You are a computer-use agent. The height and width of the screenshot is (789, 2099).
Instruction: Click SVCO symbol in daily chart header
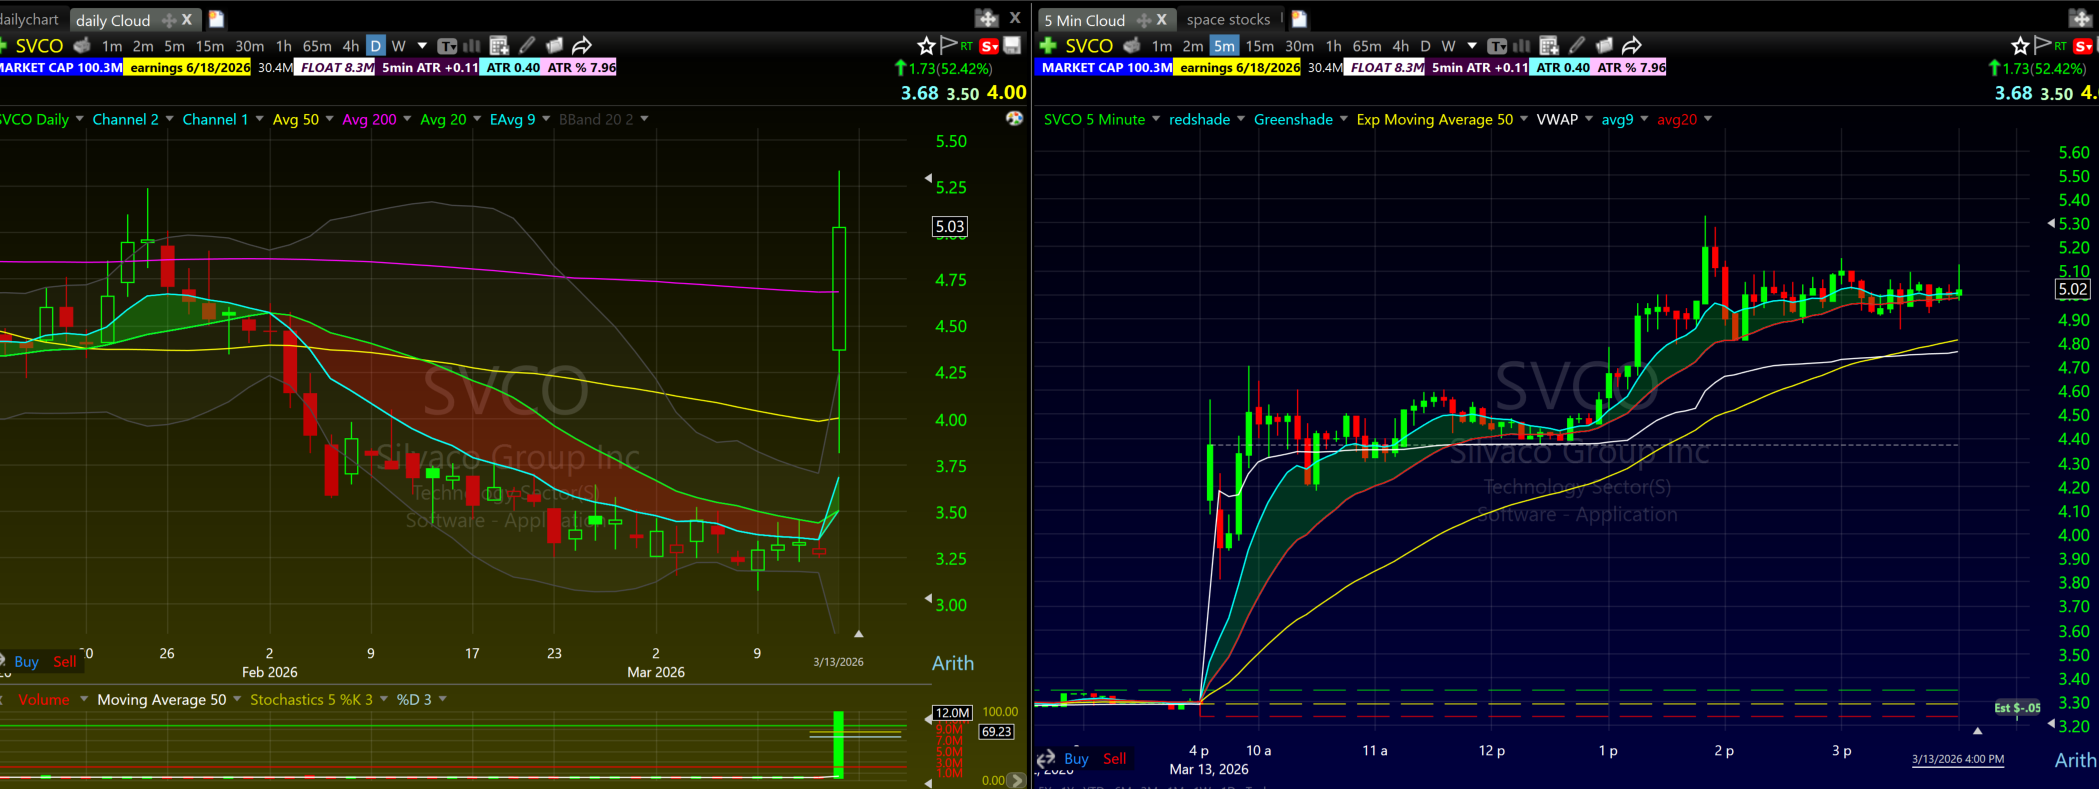click(x=39, y=46)
